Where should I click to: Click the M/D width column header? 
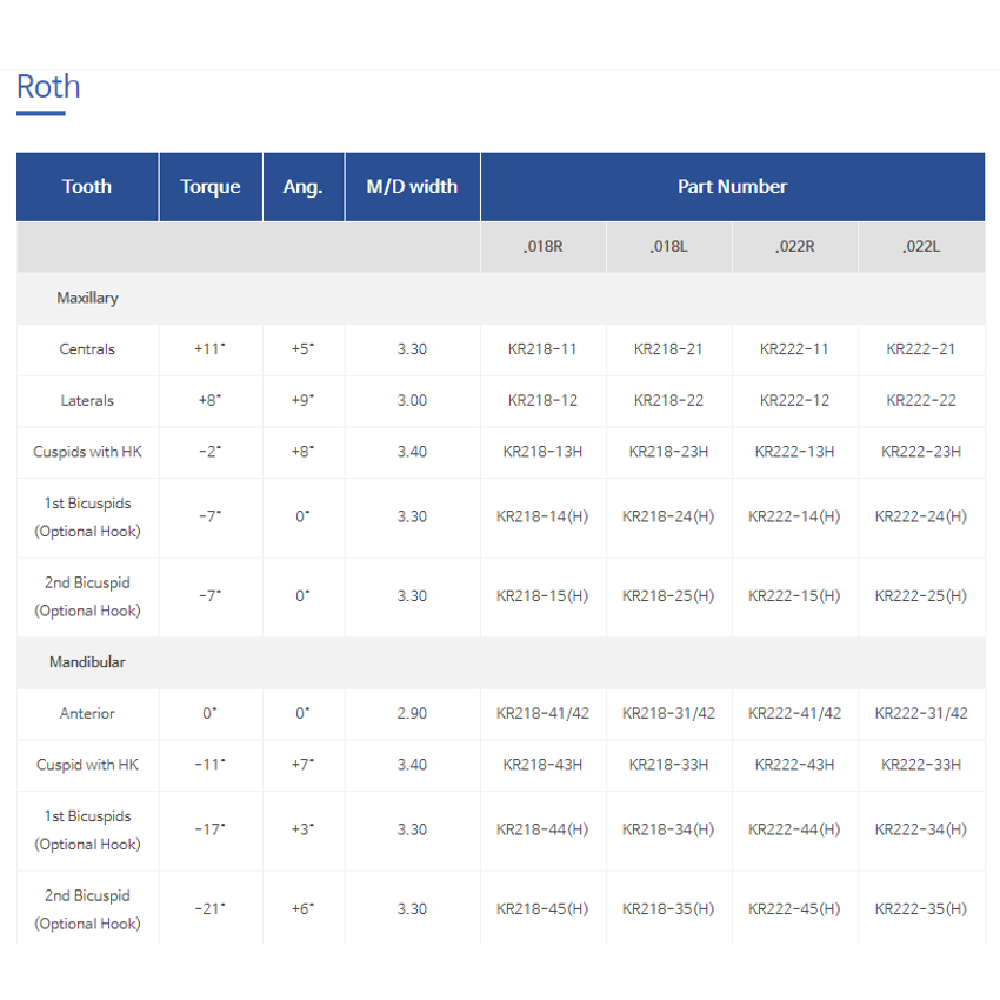tap(412, 187)
